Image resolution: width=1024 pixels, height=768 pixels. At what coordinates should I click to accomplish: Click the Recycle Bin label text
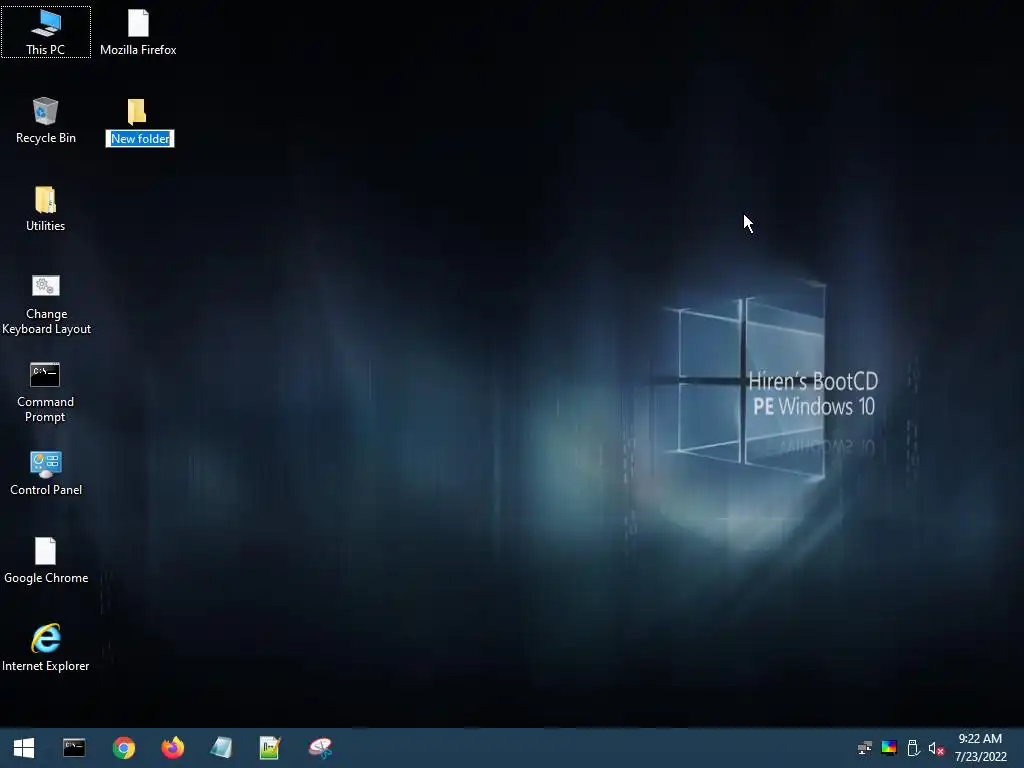tap(46, 138)
